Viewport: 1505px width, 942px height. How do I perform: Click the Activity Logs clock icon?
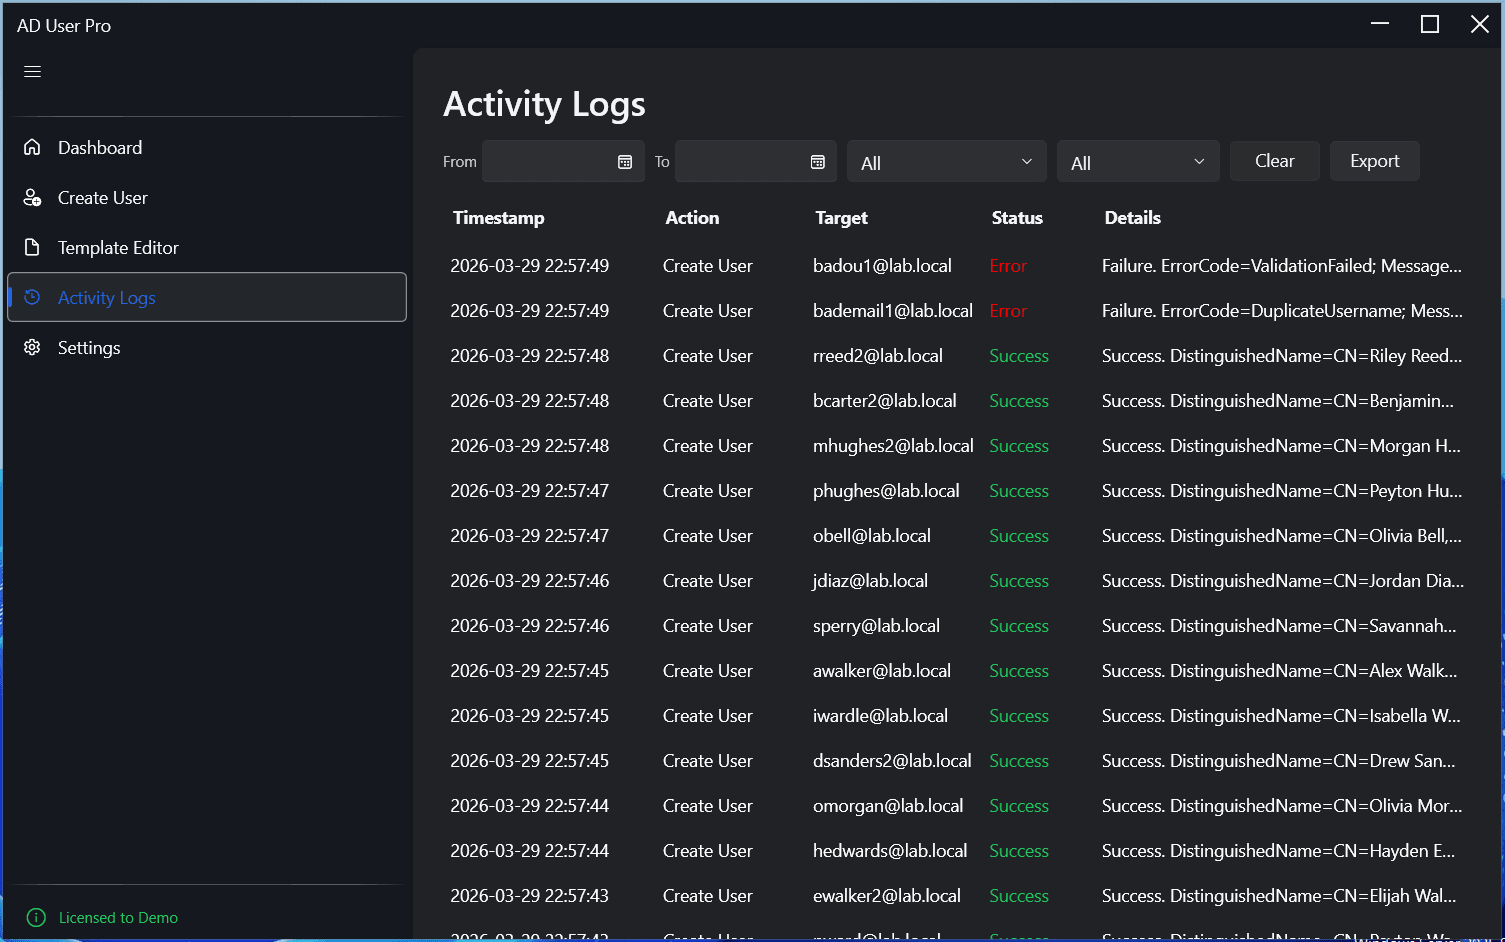pos(31,297)
